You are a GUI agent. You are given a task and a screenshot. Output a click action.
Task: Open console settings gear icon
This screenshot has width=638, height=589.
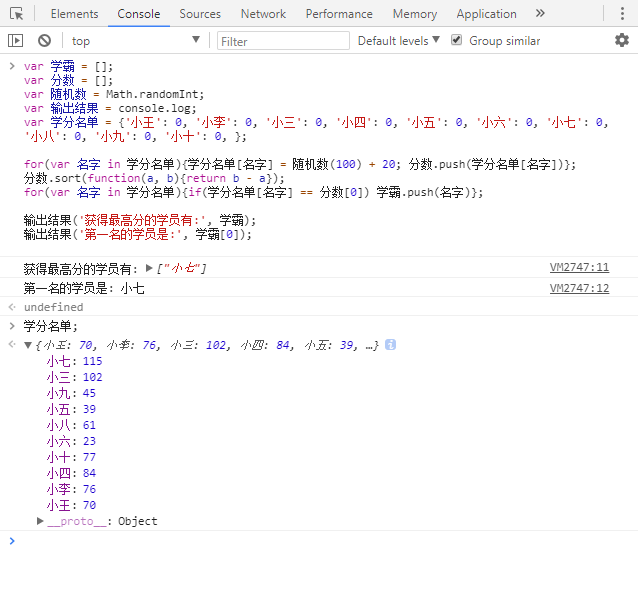point(622,40)
